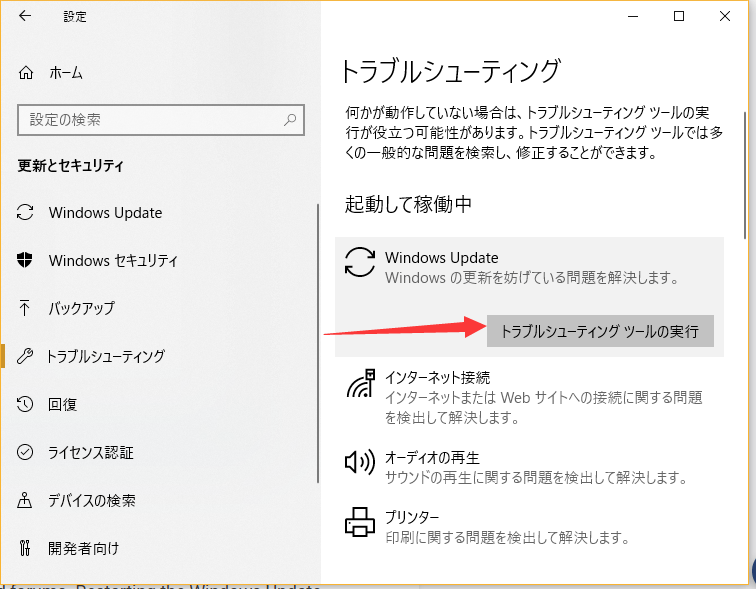This screenshot has width=756, height=589.
Task: Go back with the arrow in the title bar
Action: coord(25,16)
